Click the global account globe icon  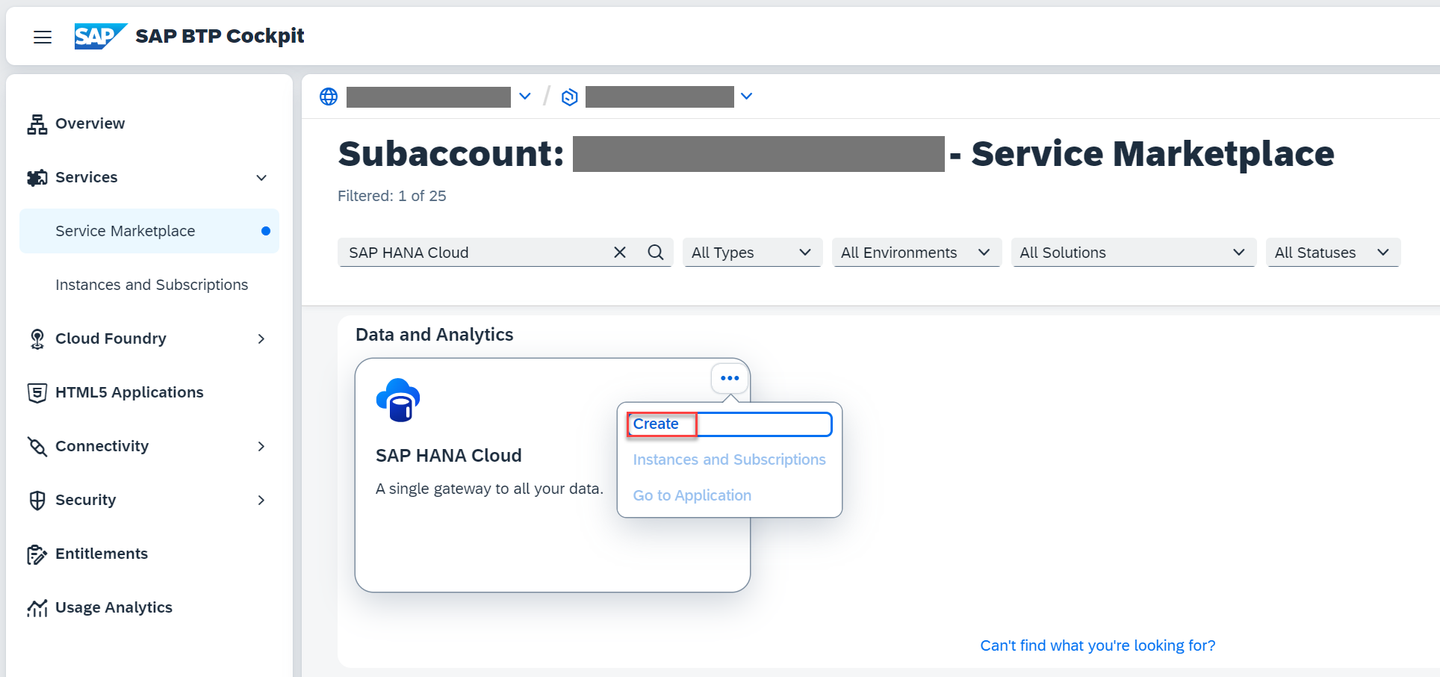coord(328,97)
